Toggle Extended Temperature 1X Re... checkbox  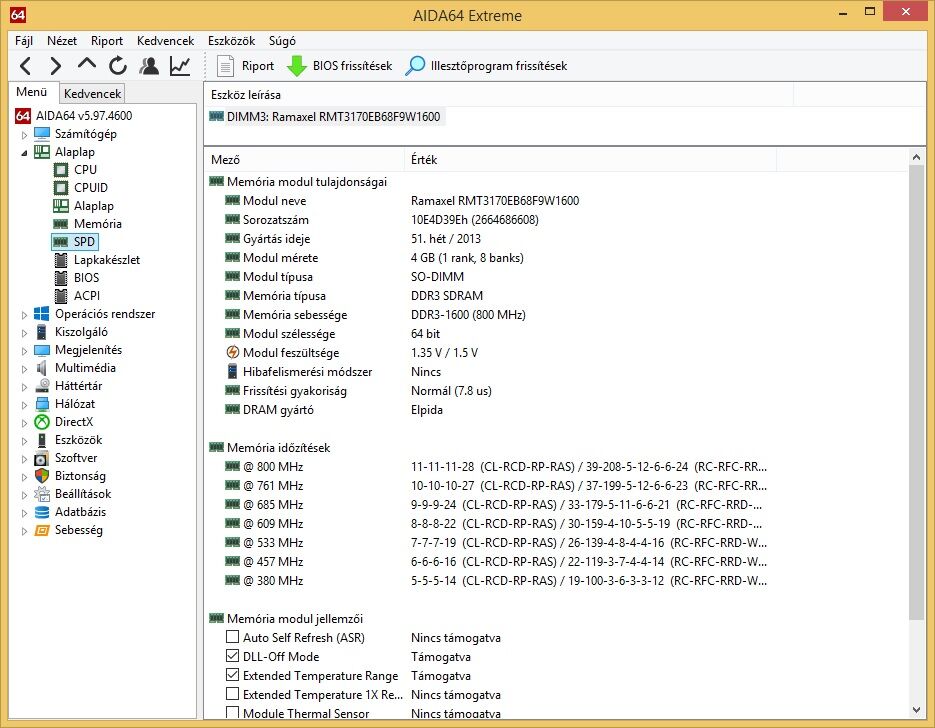click(233, 694)
